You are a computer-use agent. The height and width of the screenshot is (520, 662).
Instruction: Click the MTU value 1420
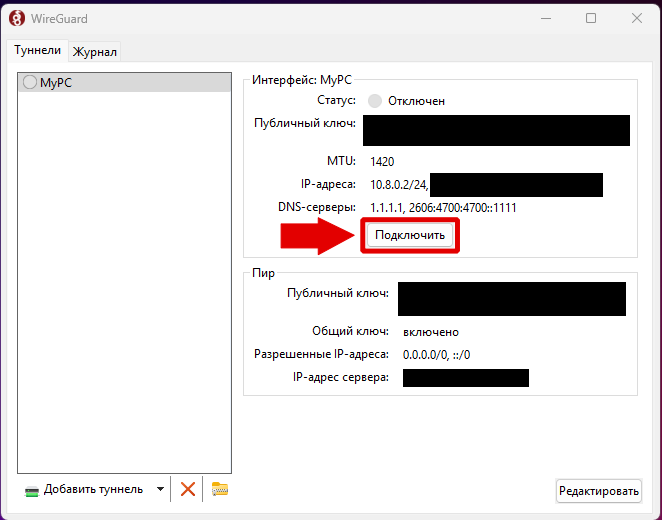[x=383, y=161]
